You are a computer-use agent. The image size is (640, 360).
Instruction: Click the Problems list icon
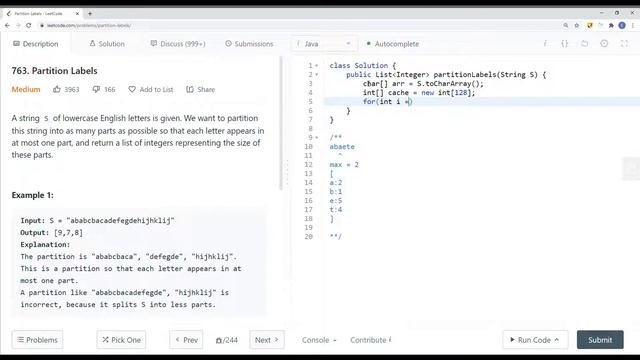tap(20, 340)
